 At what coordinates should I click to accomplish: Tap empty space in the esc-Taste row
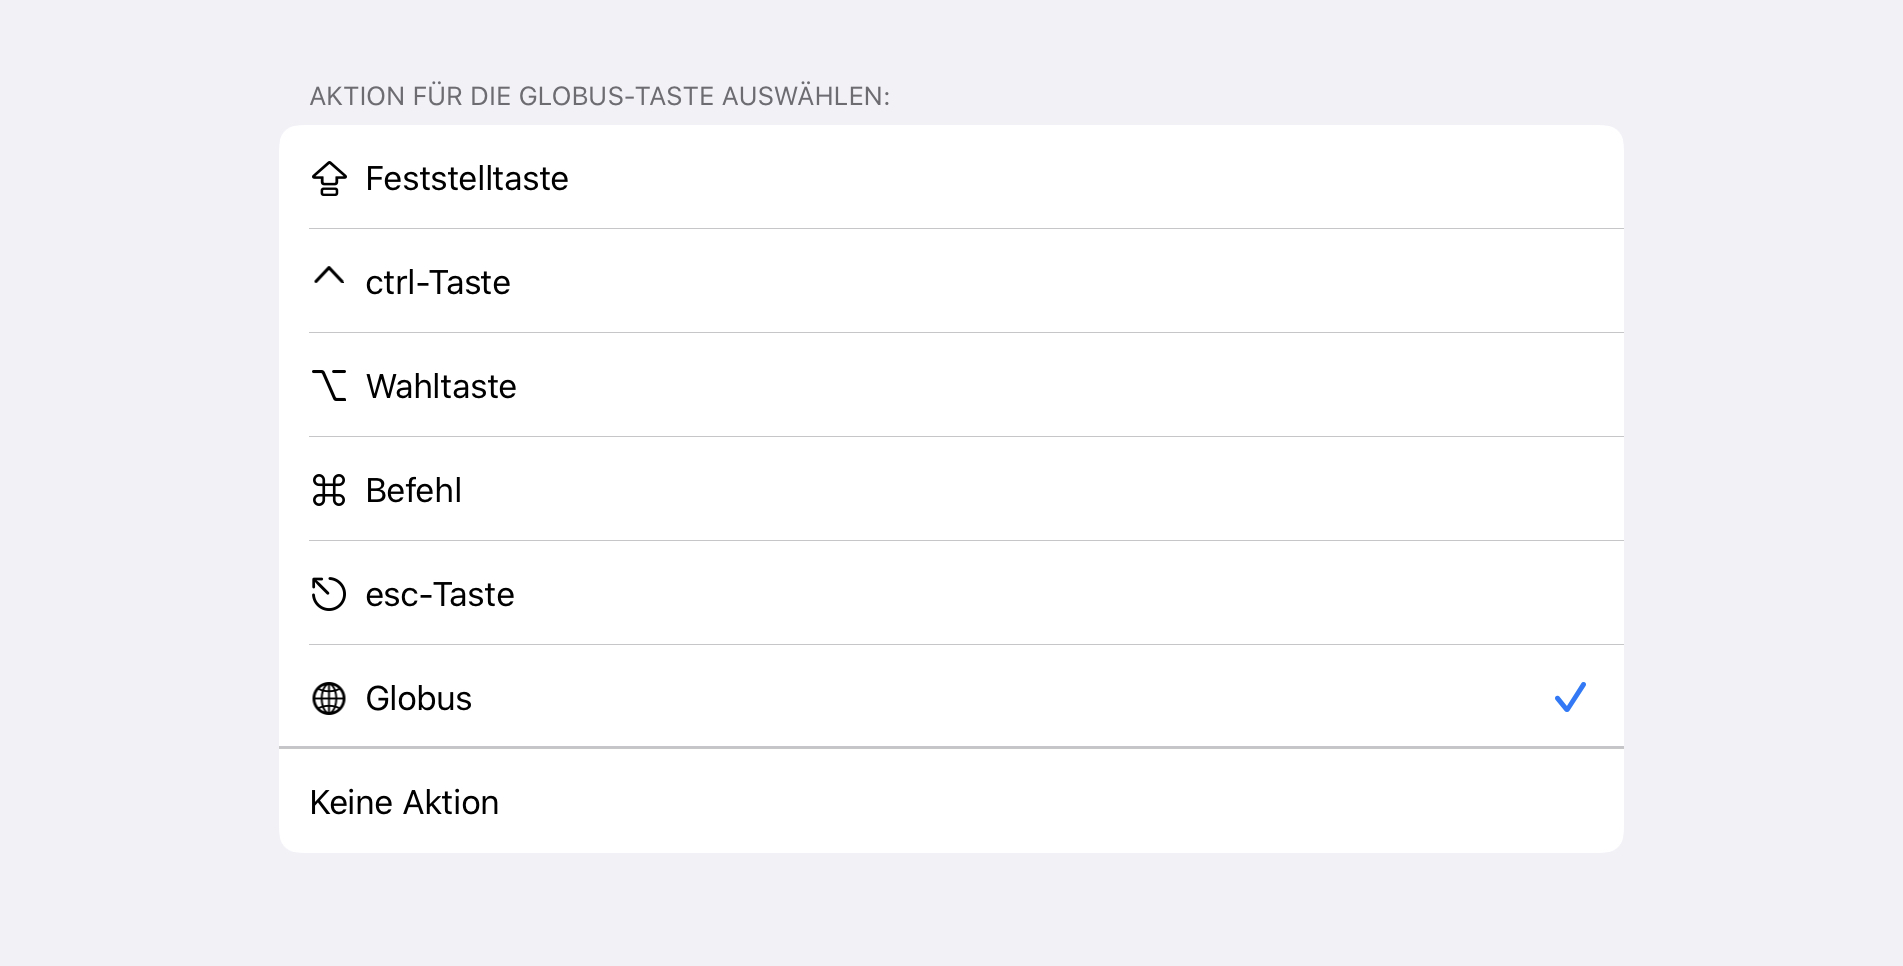point(1060,594)
